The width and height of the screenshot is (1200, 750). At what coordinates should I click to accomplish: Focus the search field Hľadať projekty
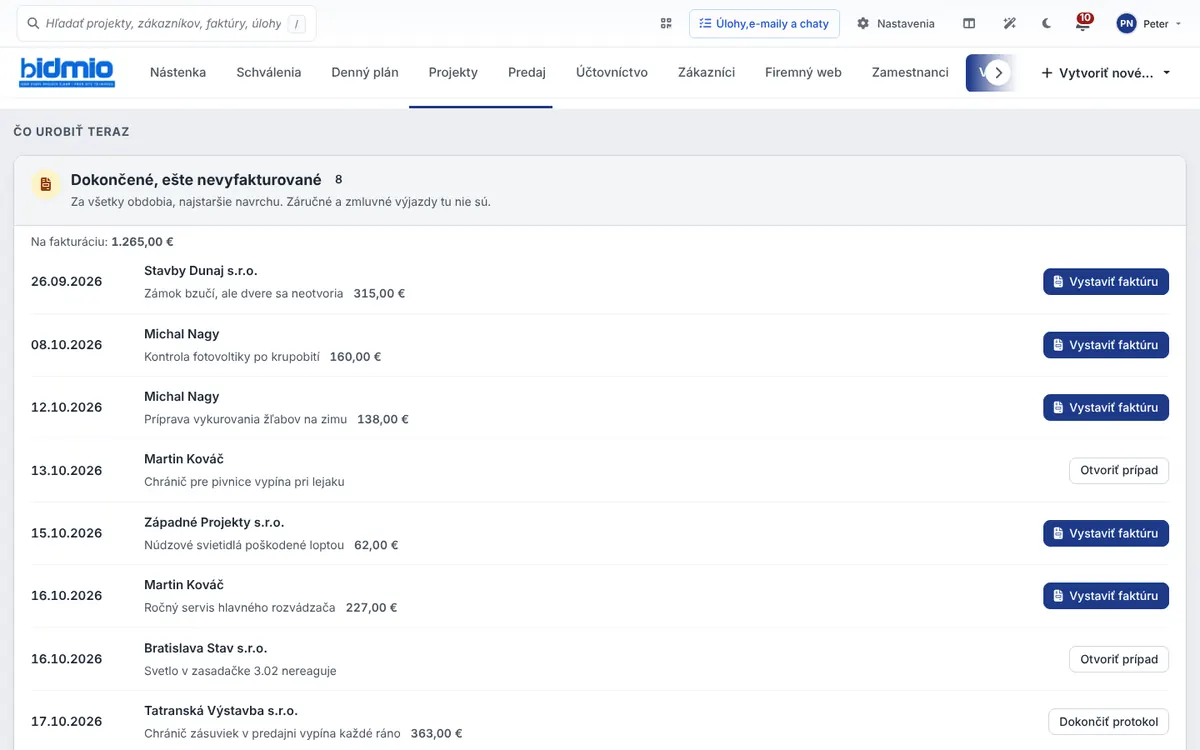tap(167, 23)
